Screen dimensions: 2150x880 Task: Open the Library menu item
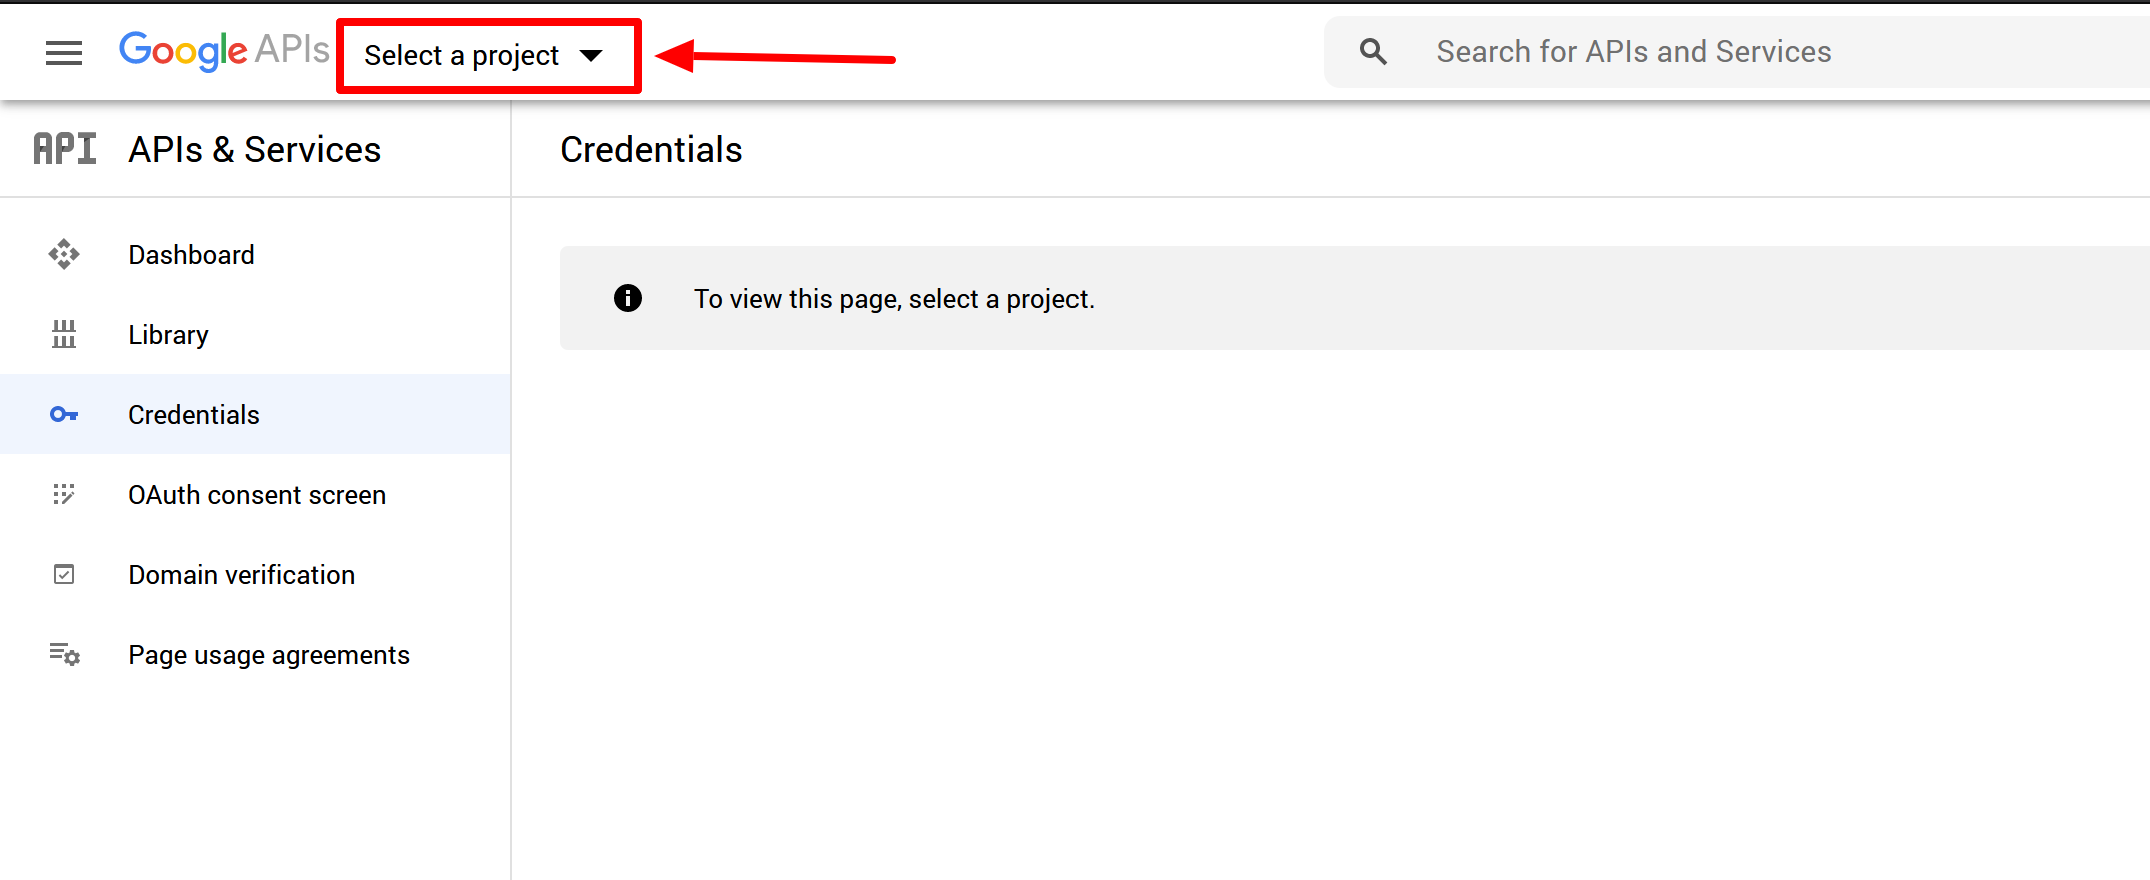tap(168, 335)
